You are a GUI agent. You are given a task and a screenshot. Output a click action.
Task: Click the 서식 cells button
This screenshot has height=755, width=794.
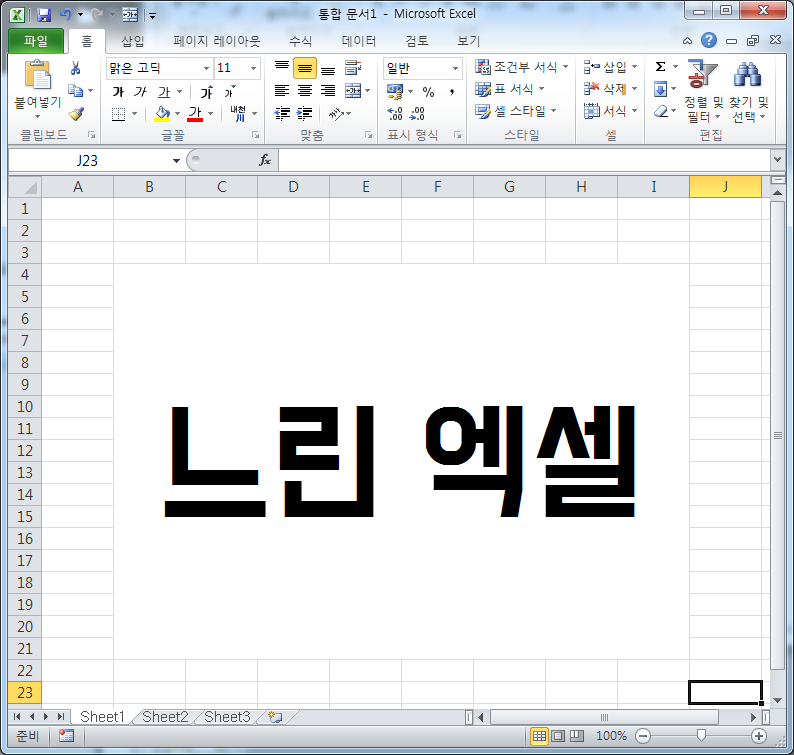(x=610, y=110)
